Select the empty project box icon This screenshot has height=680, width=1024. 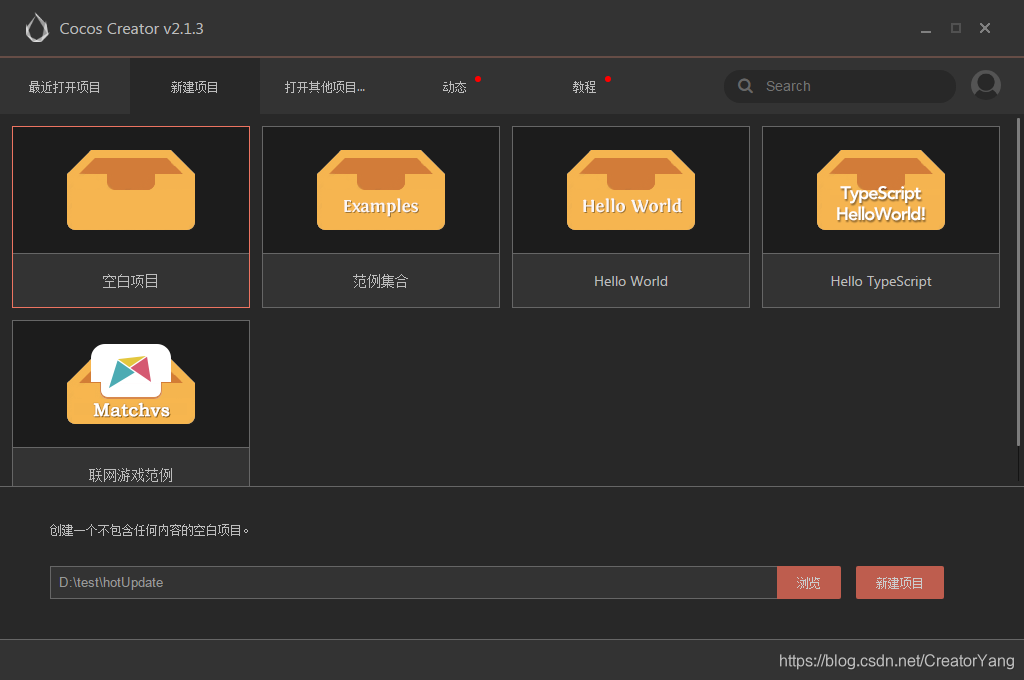[131, 189]
